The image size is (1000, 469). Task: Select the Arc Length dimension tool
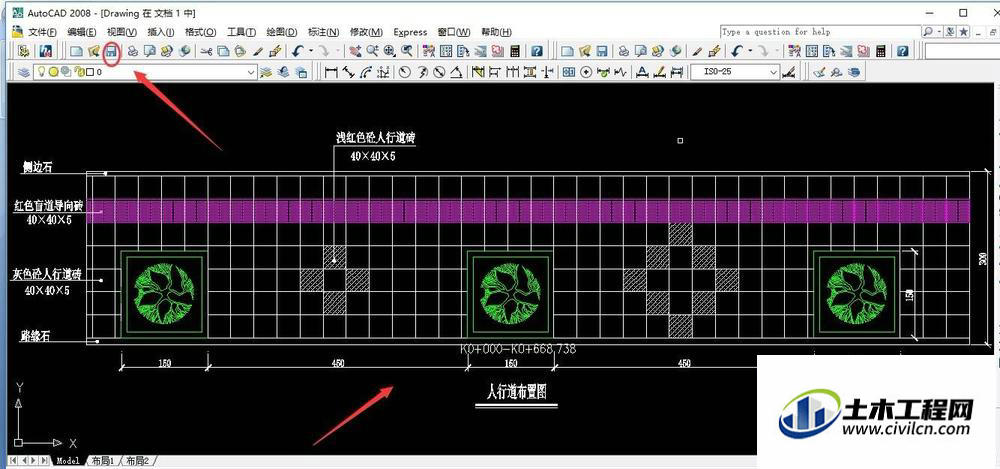click(x=365, y=72)
